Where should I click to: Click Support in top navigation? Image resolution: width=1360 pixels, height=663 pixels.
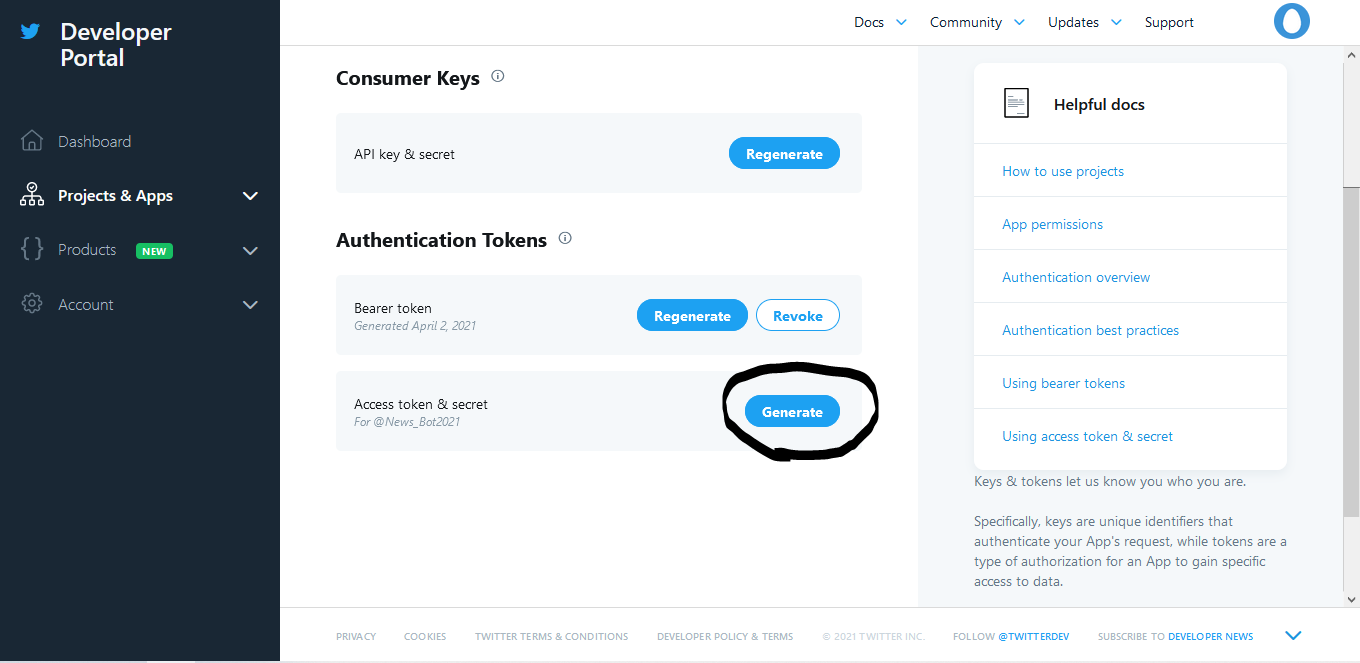(x=1169, y=22)
